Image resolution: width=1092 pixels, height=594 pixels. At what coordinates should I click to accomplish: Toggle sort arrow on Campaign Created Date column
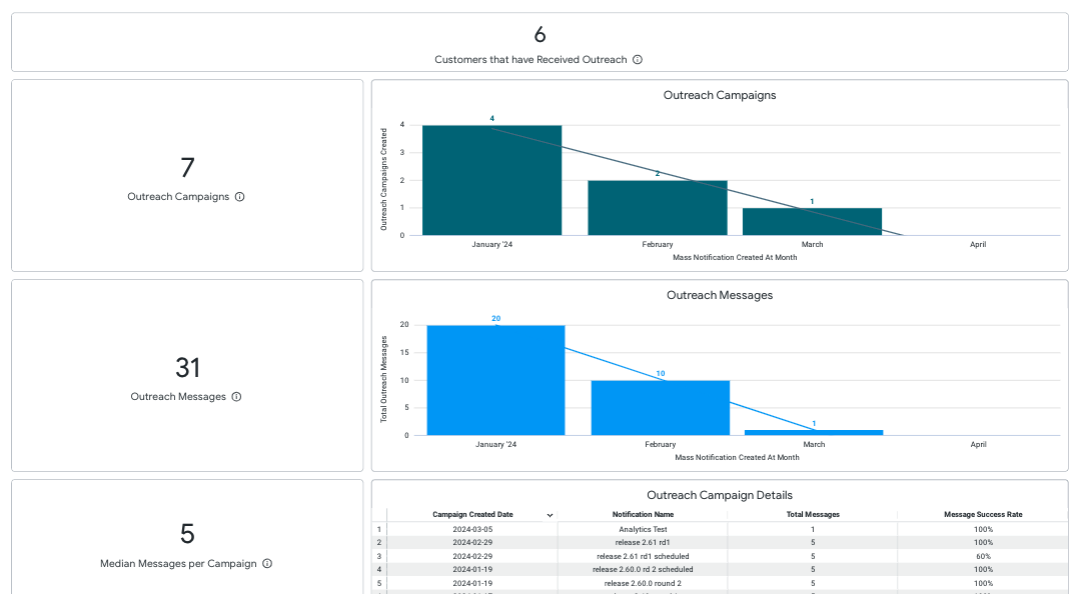[x=549, y=515]
